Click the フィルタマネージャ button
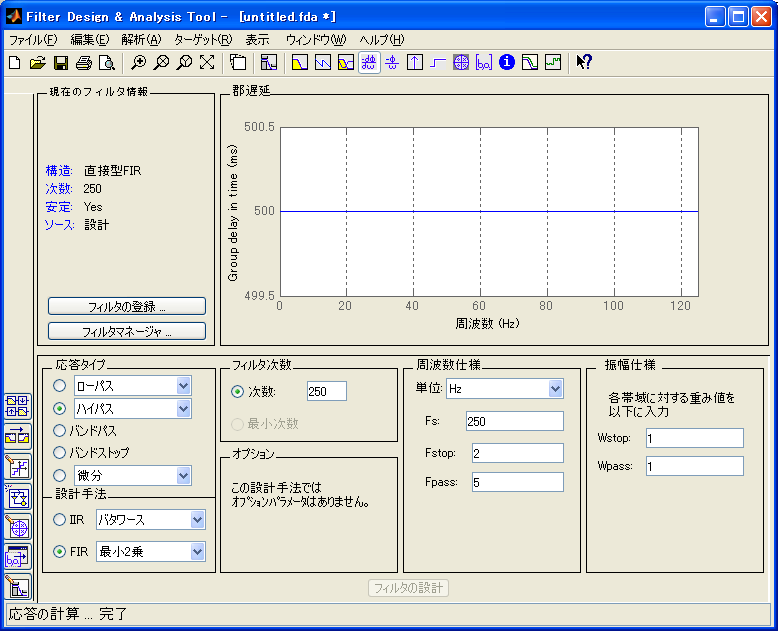 [127, 331]
